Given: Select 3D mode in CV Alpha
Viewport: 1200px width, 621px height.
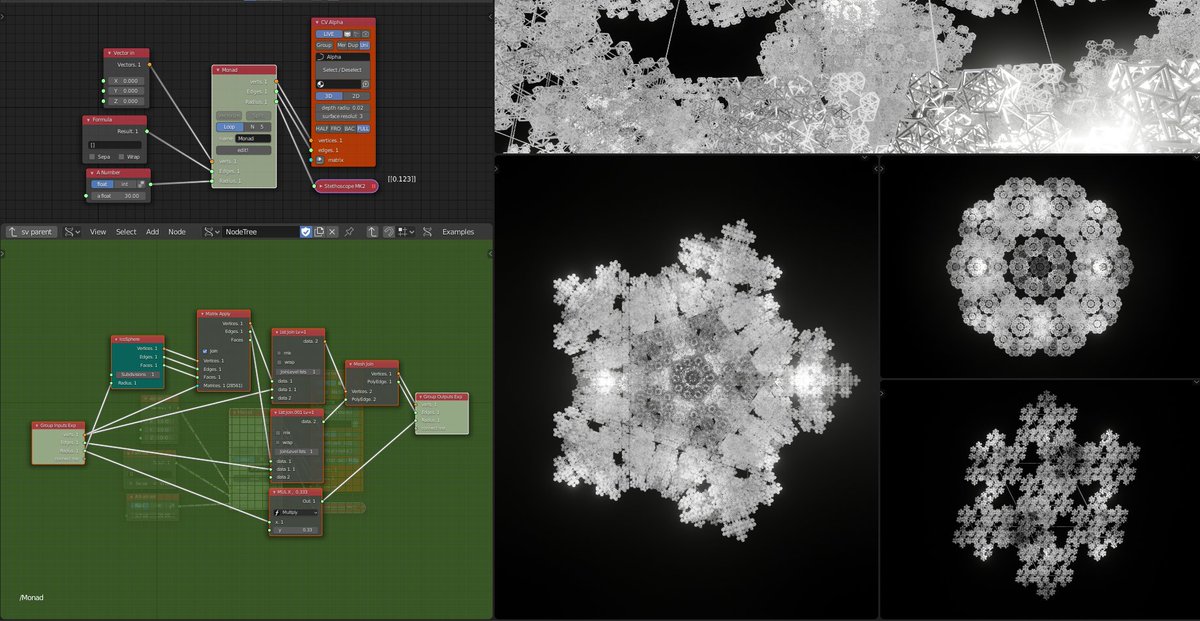Looking at the screenshot, I should click(x=329, y=96).
